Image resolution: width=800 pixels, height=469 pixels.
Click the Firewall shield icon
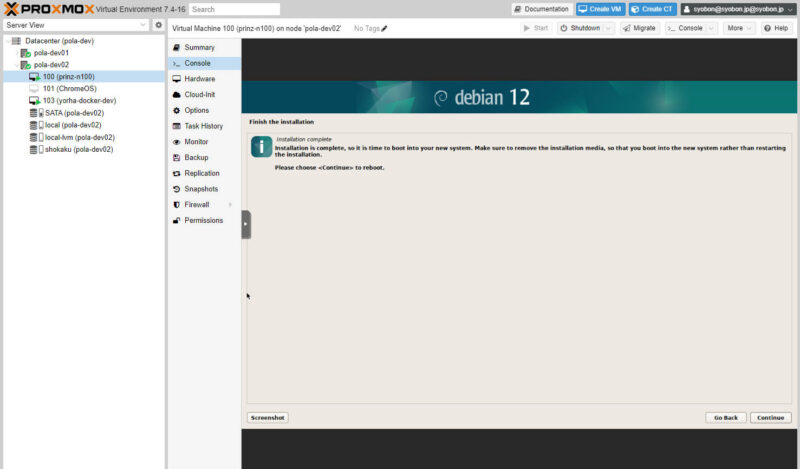[x=177, y=205]
